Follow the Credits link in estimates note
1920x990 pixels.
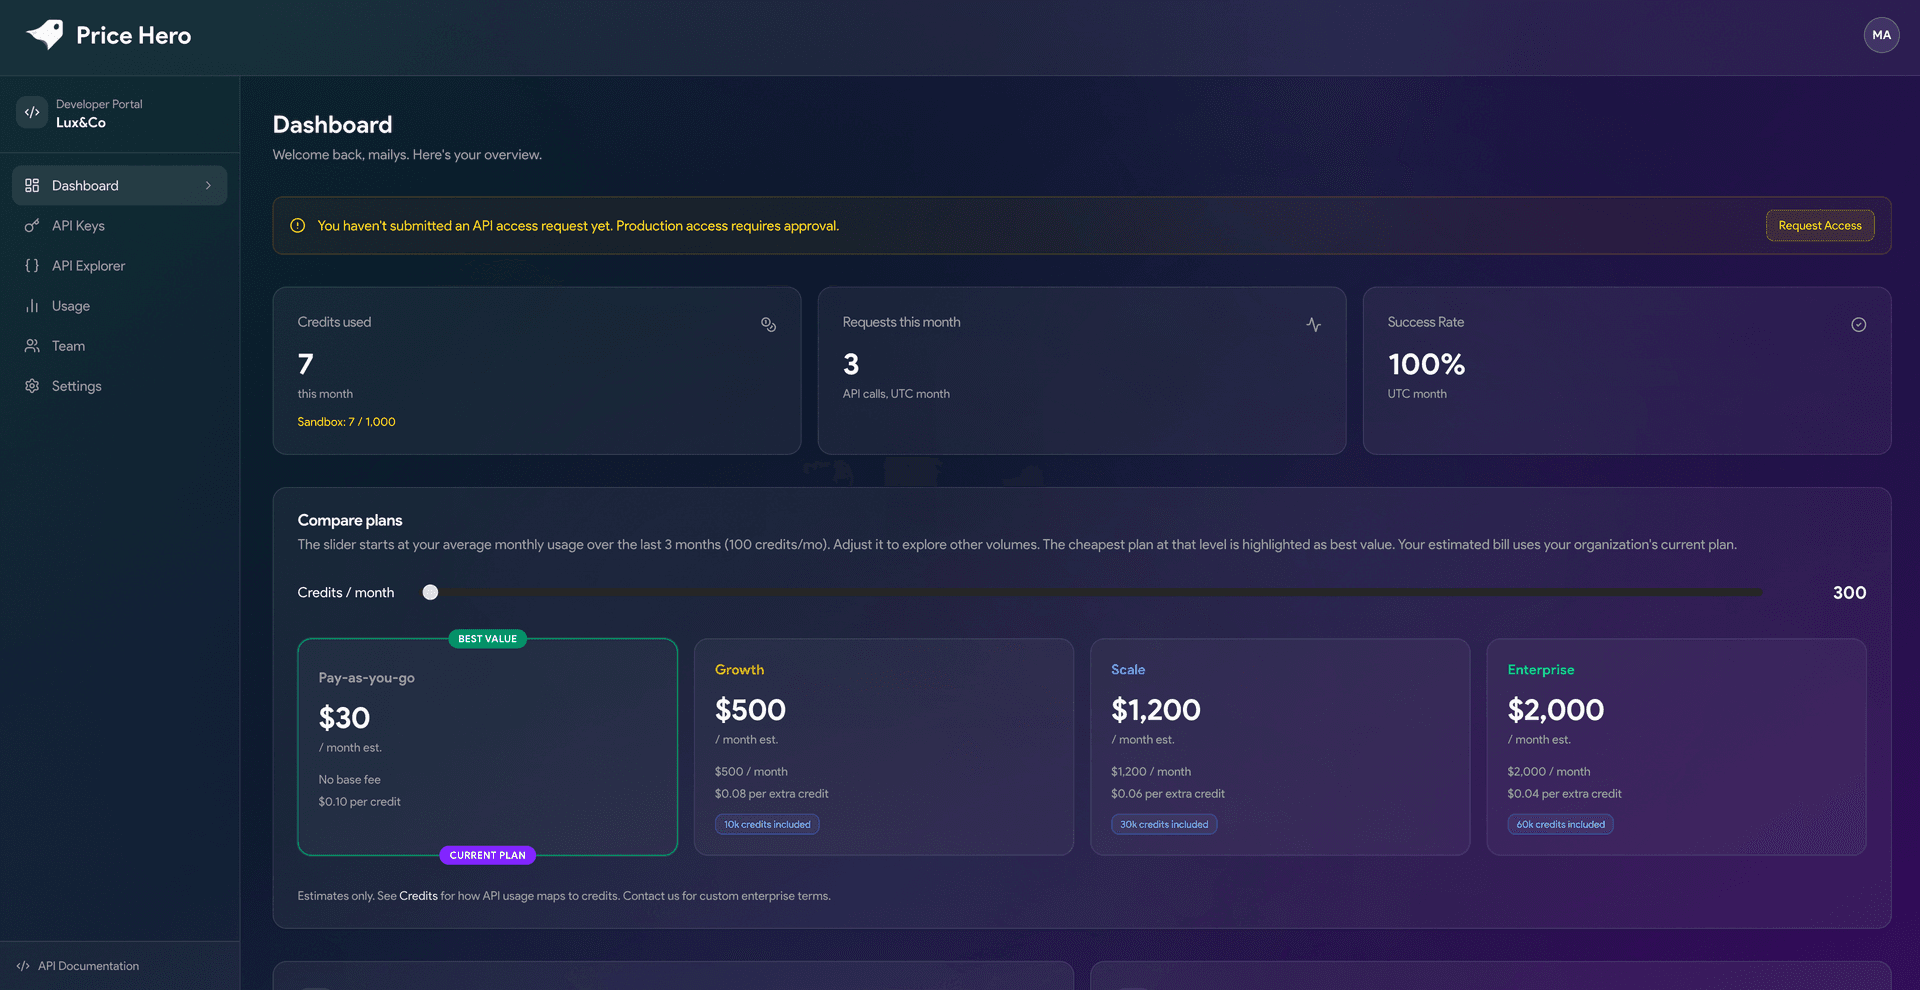tap(418, 896)
